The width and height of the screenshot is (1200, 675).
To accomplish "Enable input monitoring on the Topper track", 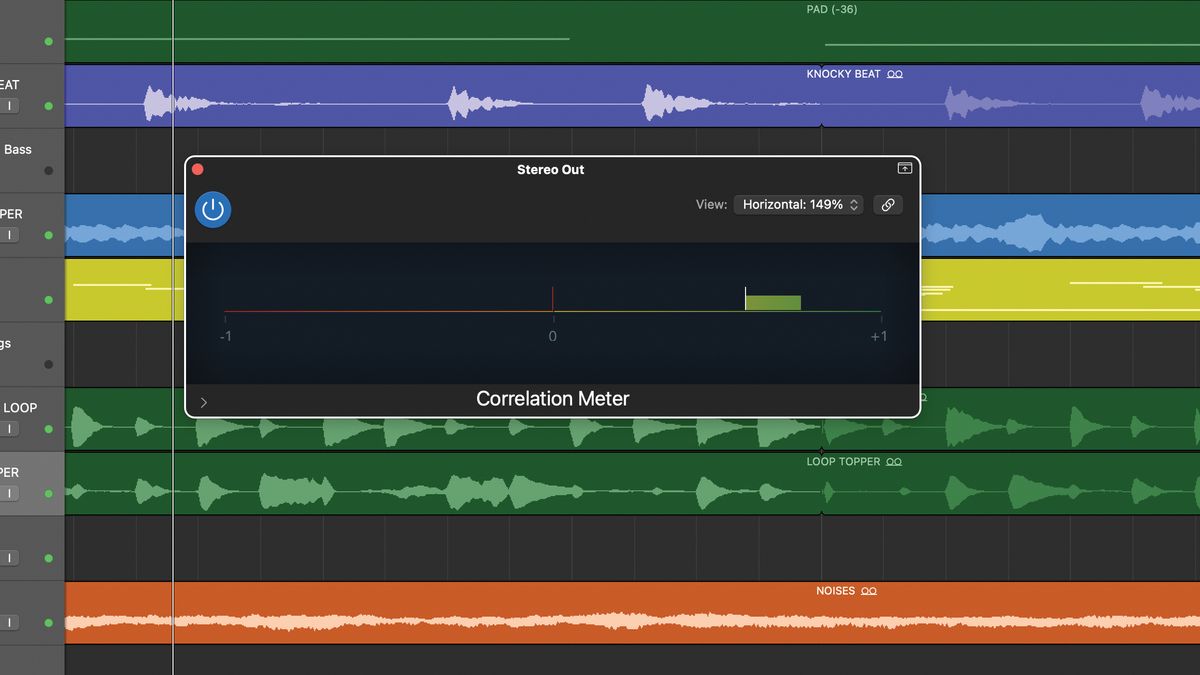I will (11, 493).
